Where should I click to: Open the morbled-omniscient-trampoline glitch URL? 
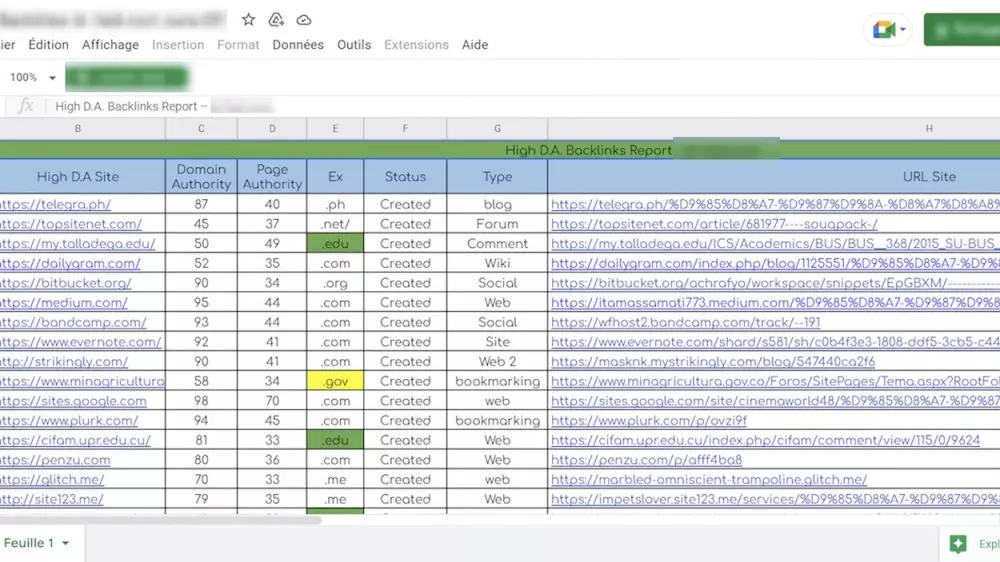point(709,479)
